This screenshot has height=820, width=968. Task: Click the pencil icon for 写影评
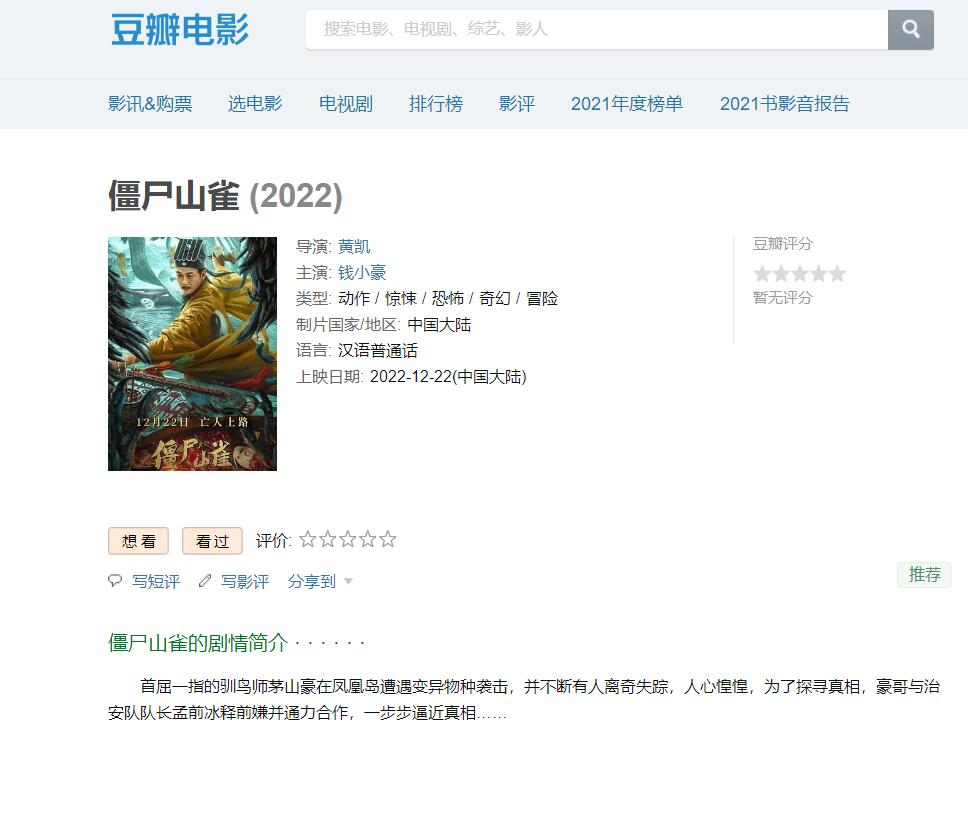click(x=205, y=580)
